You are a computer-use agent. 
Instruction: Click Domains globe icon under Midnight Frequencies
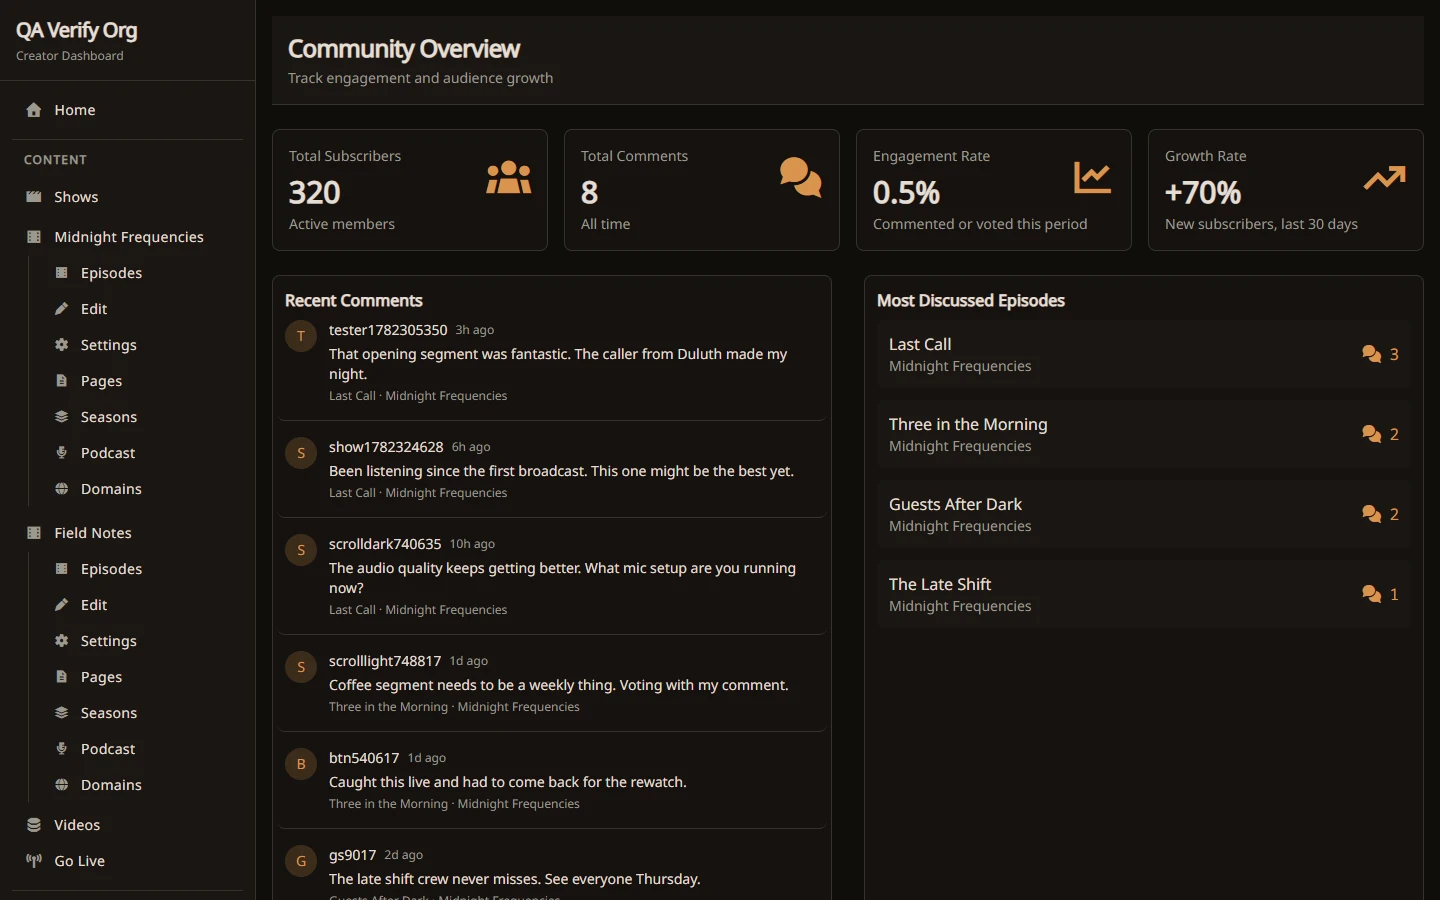tap(61, 489)
